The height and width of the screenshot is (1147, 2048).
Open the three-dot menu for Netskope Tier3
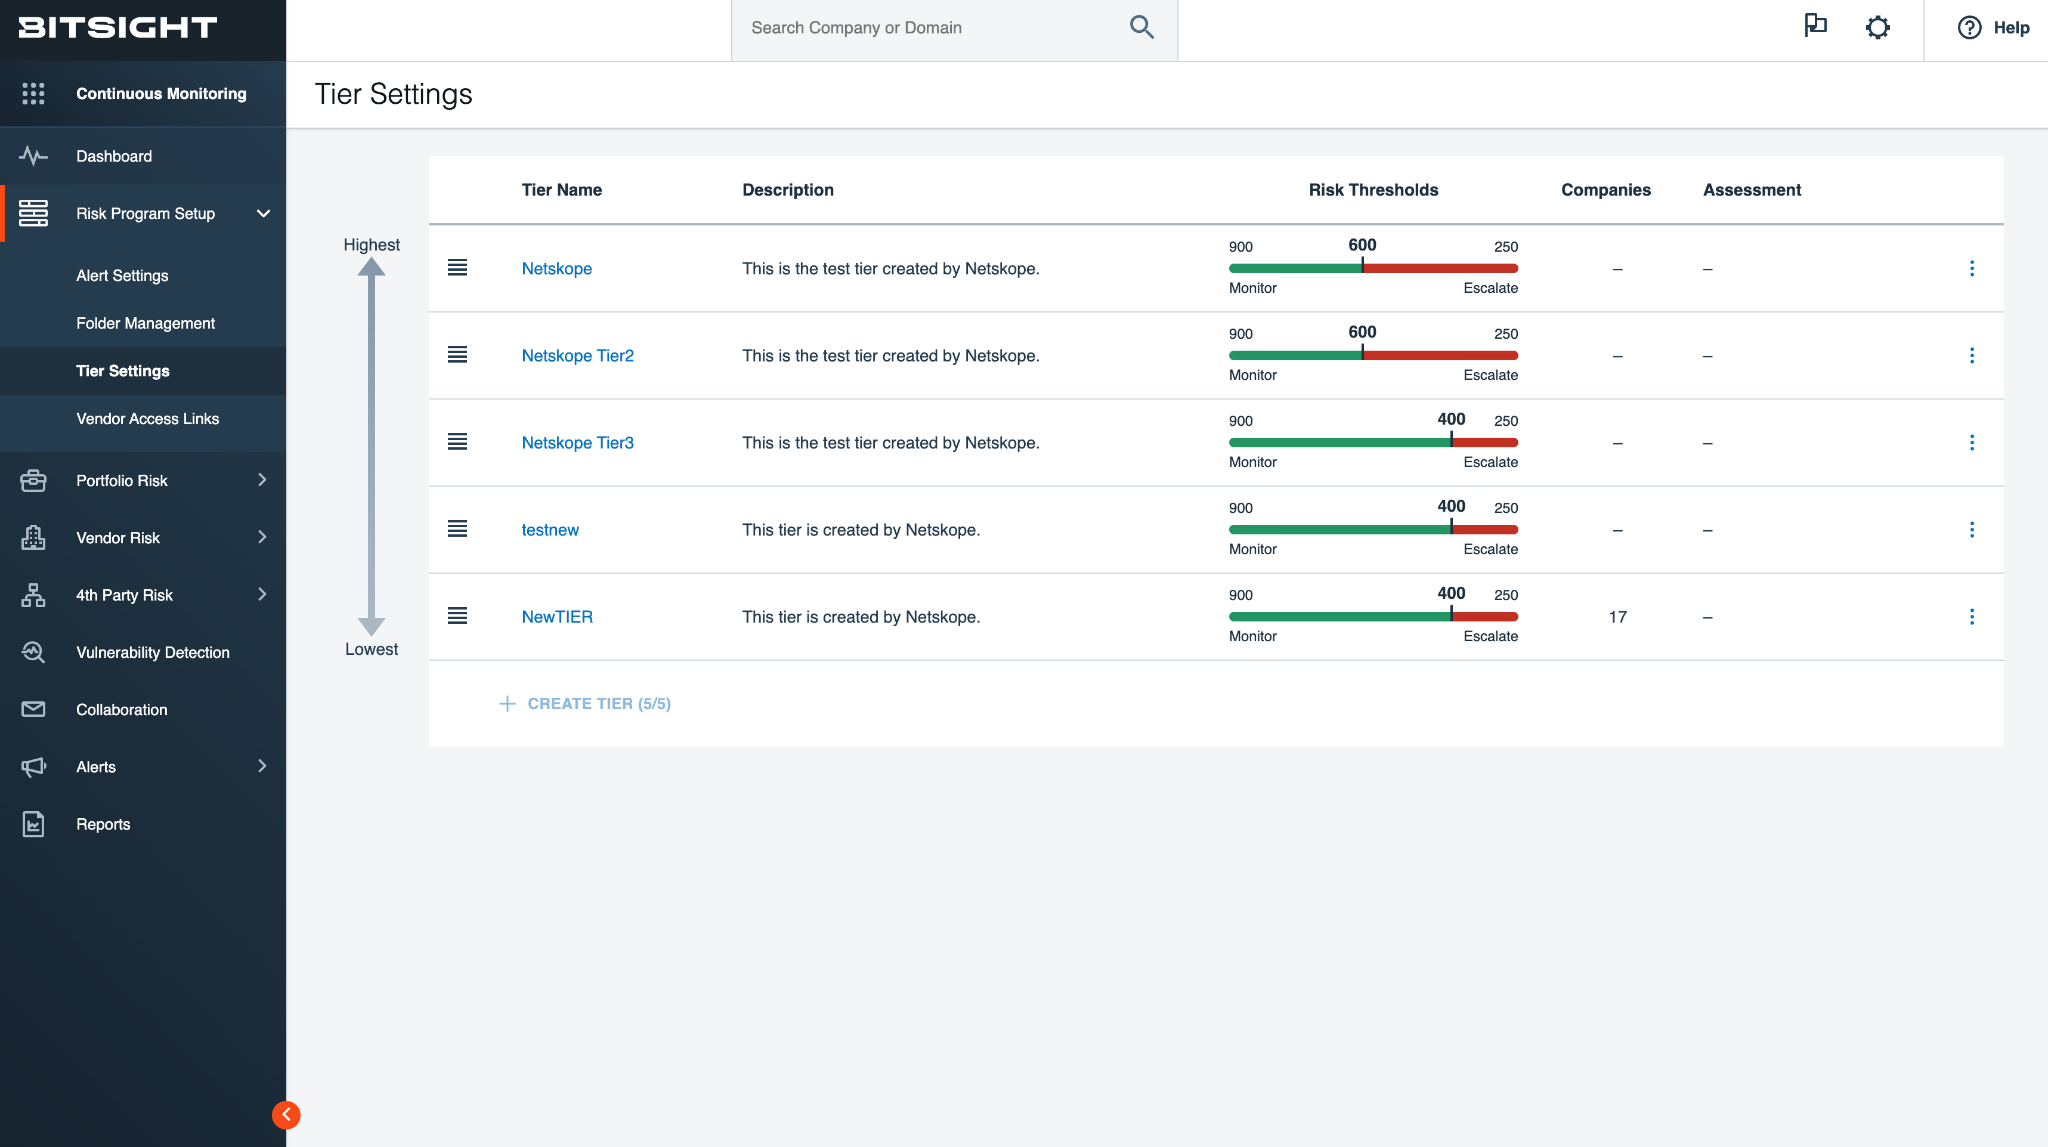[x=1971, y=442]
